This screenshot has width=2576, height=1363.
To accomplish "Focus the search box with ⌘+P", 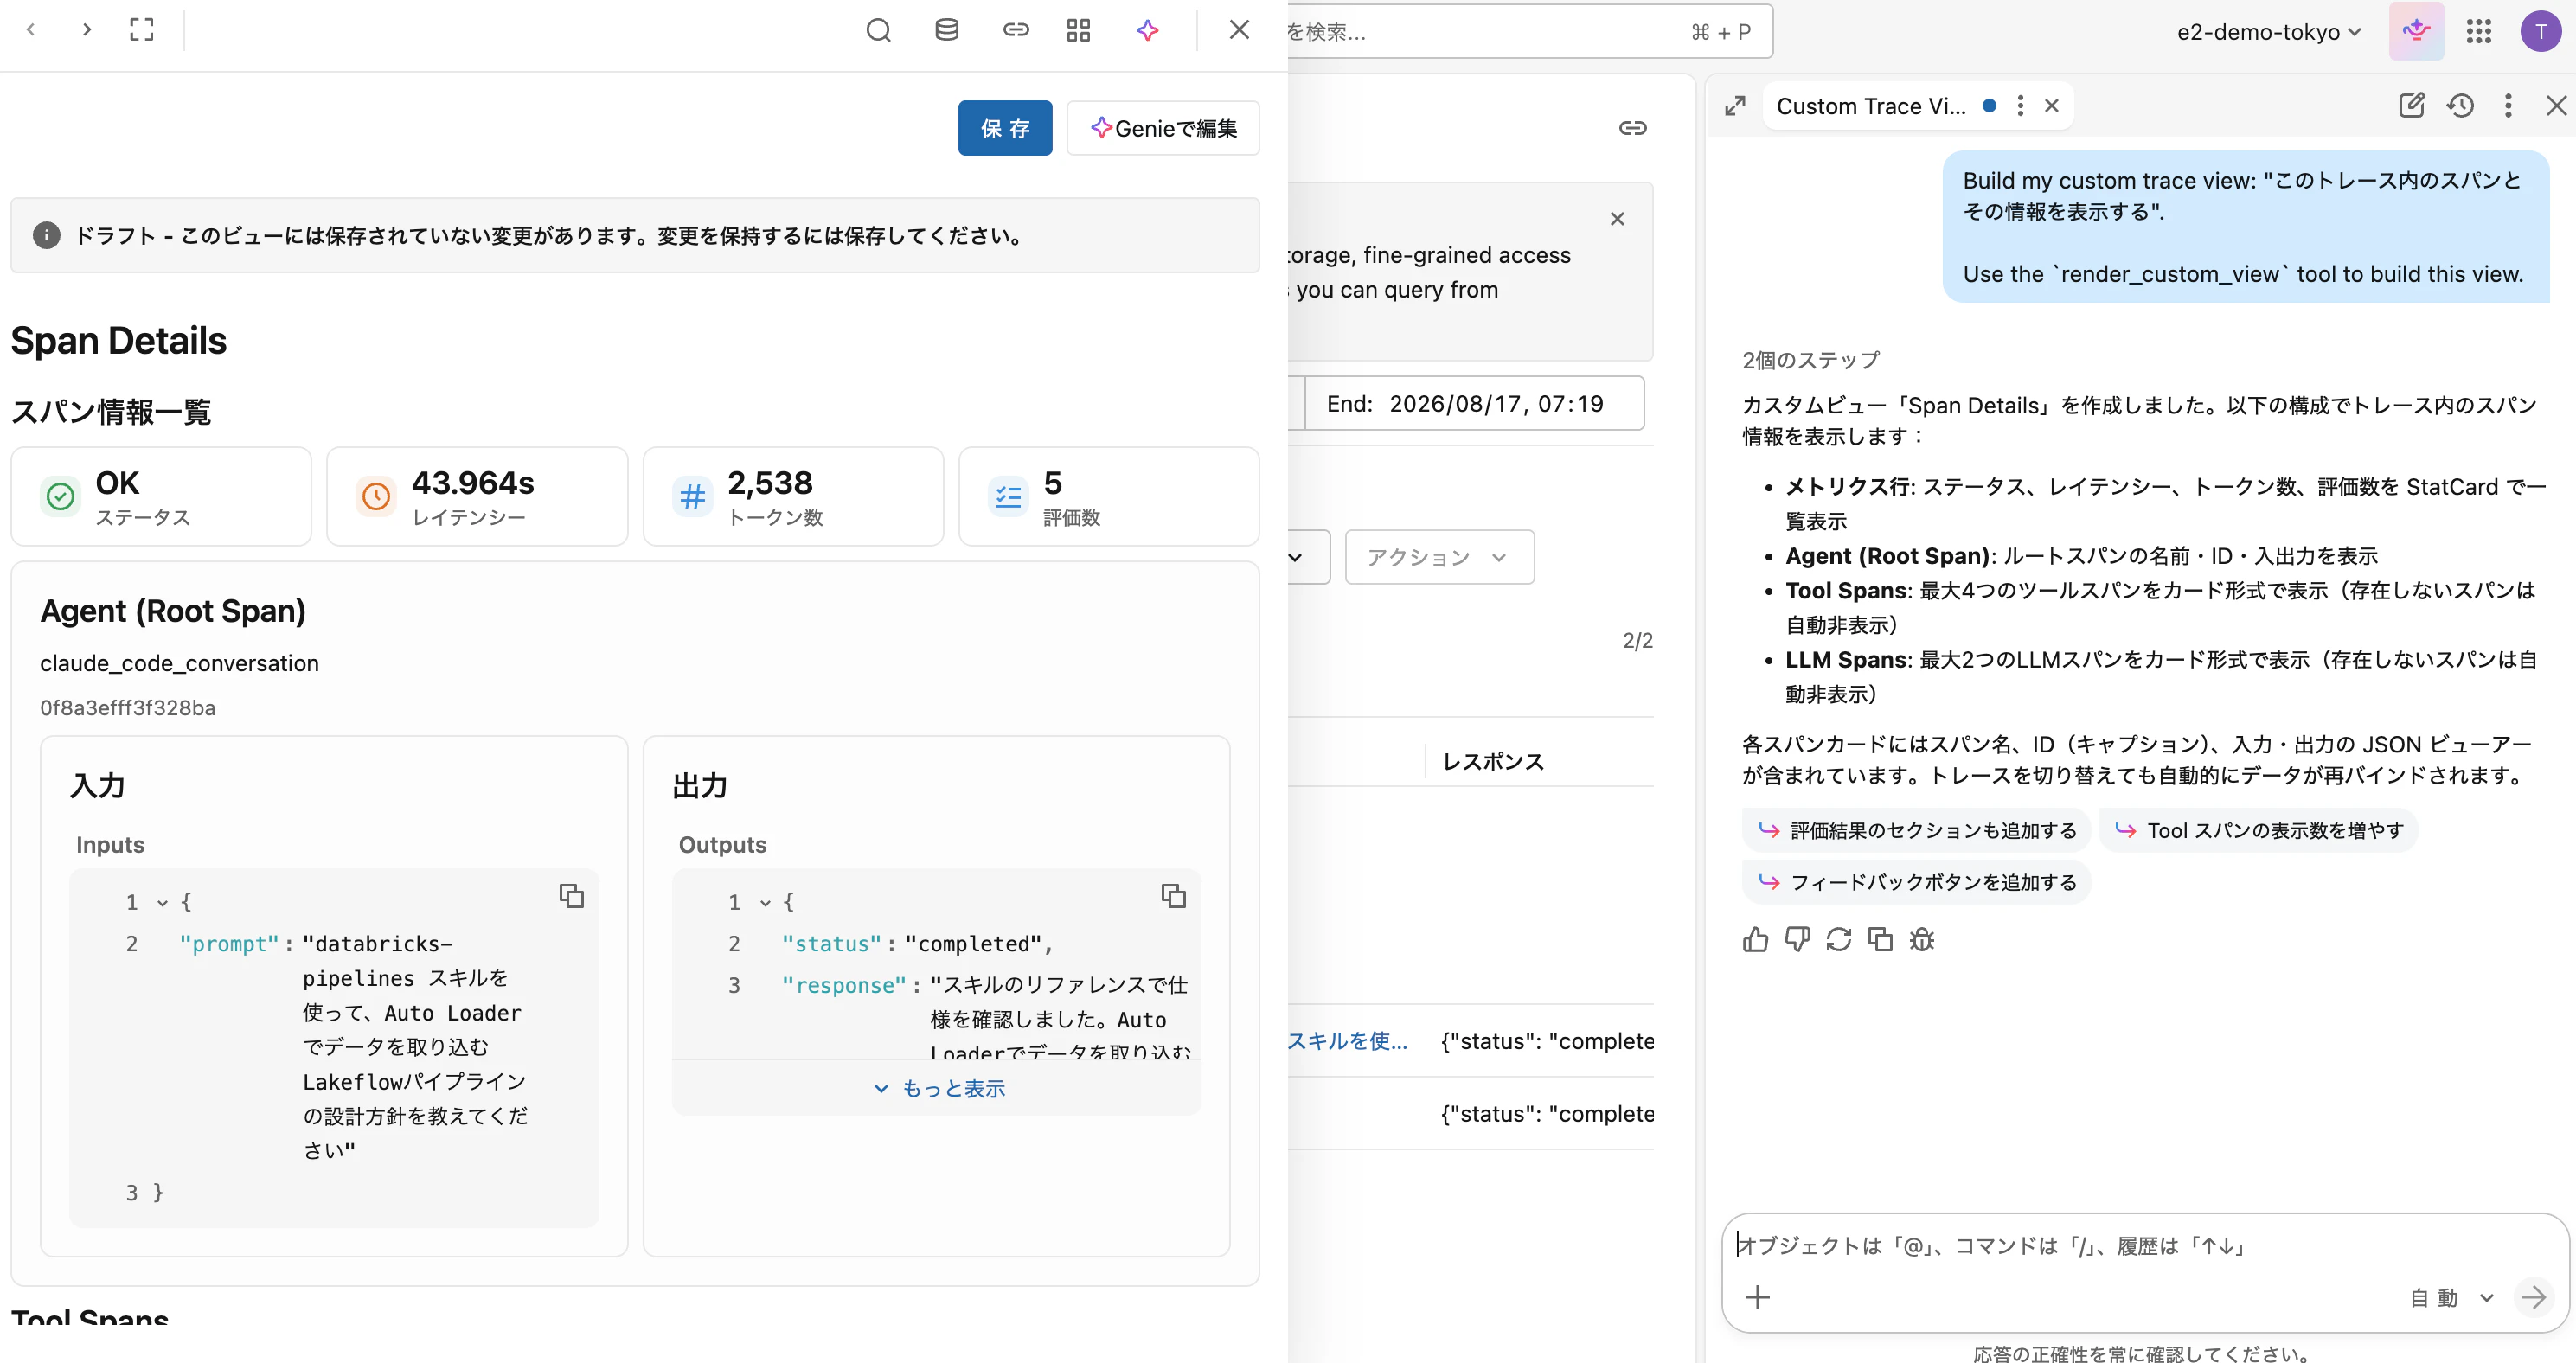I will [x=1529, y=32].
